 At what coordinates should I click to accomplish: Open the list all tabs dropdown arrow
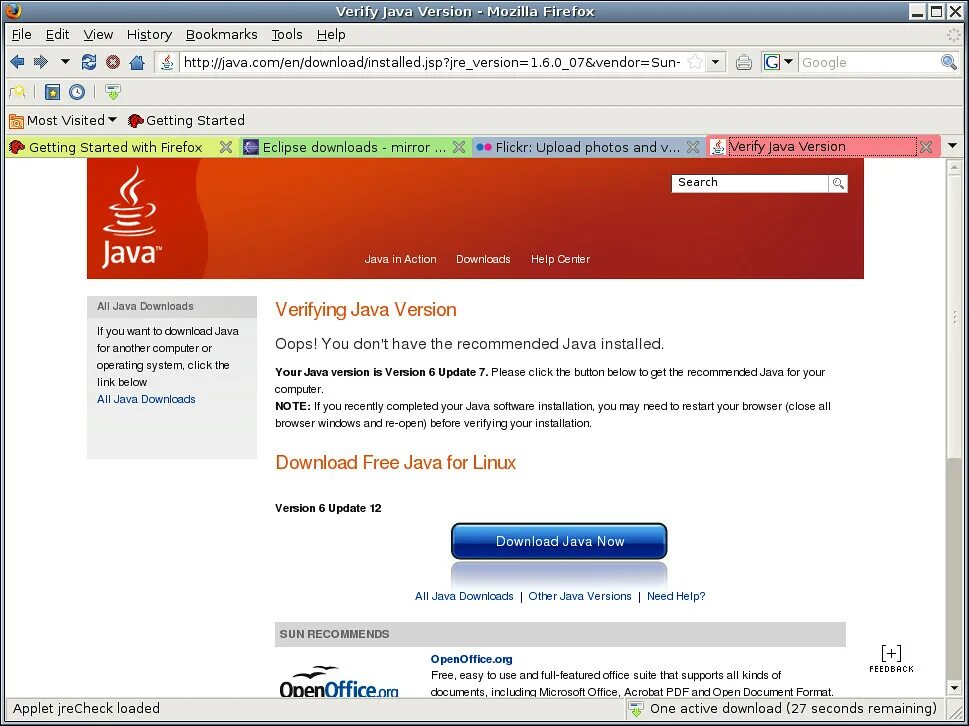pyautogui.click(x=952, y=146)
